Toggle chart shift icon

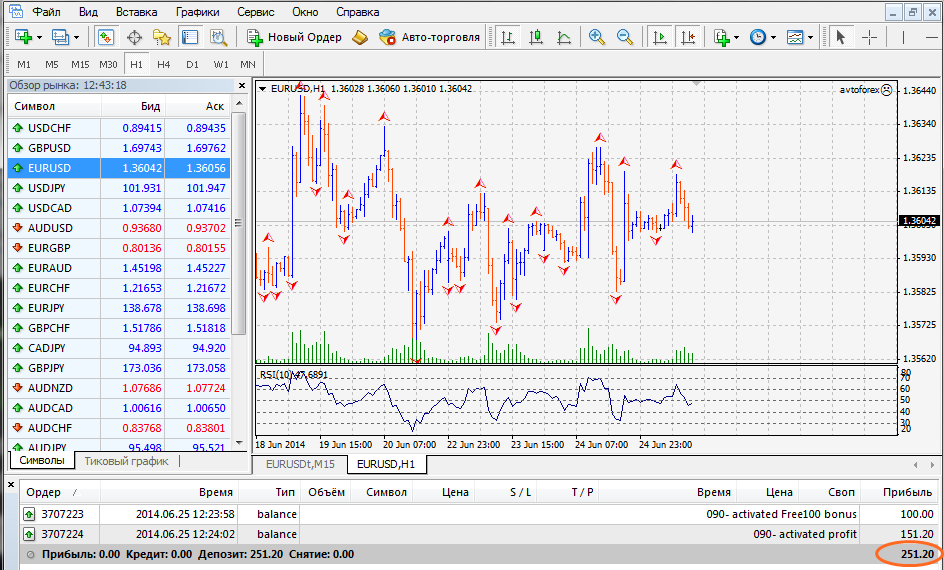click(688, 37)
